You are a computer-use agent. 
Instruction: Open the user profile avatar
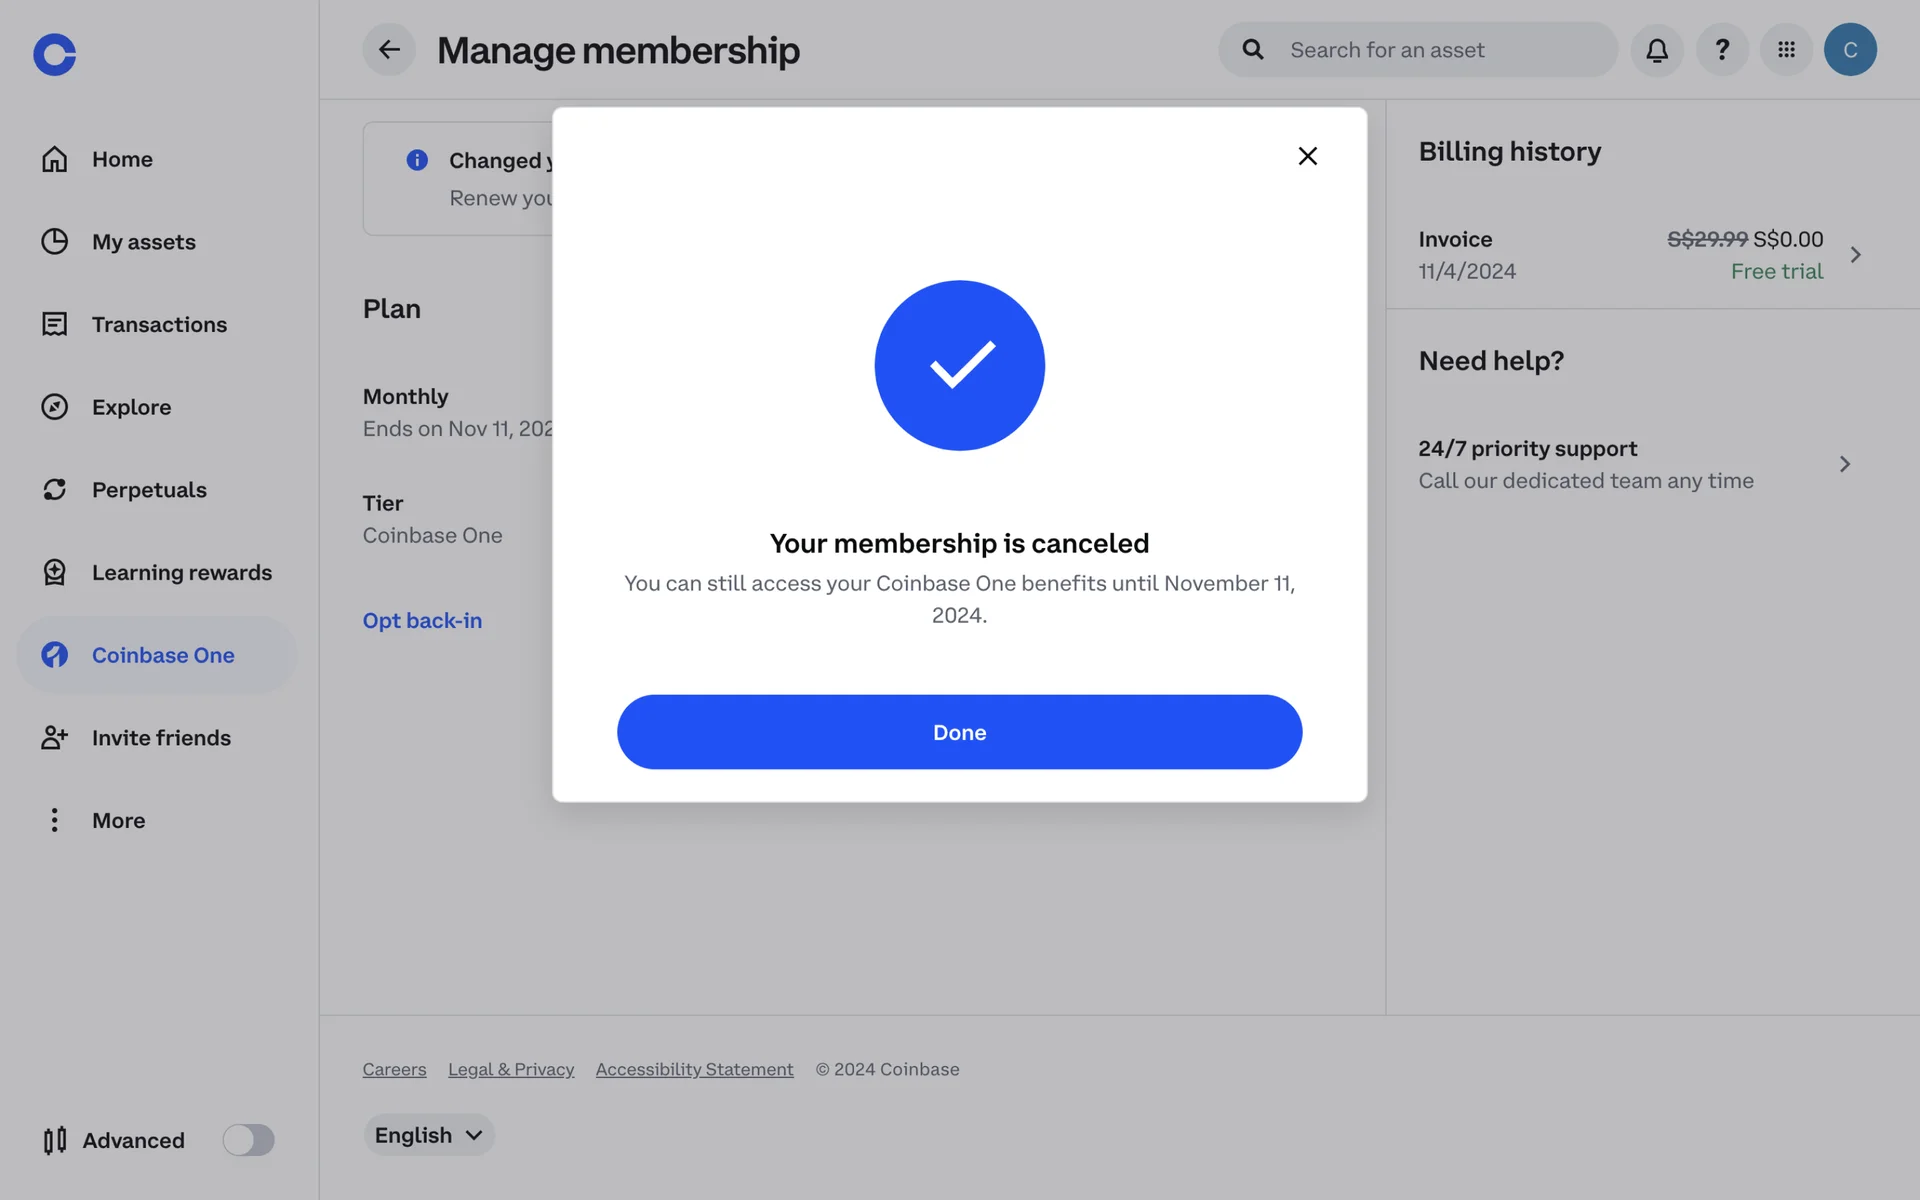tap(1850, 49)
